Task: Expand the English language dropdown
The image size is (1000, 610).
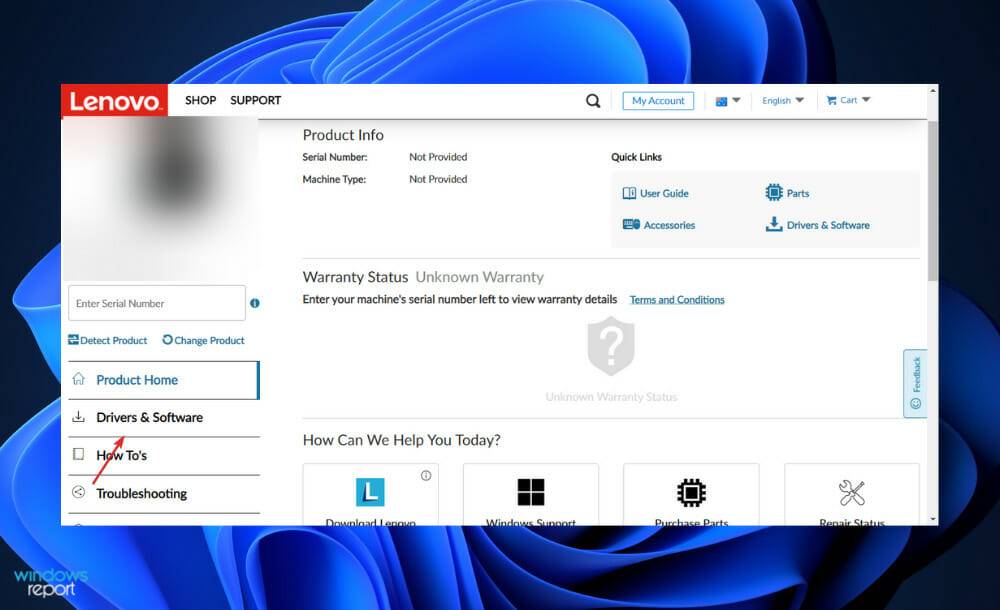Action: [x=782, y=100]
